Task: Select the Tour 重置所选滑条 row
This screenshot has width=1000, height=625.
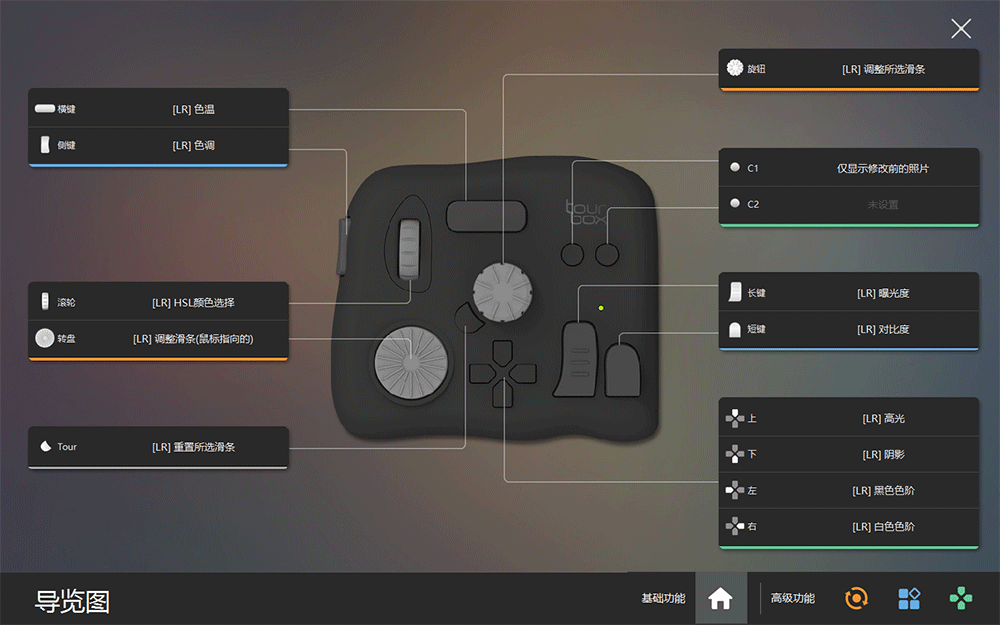Action: [158, 446]
